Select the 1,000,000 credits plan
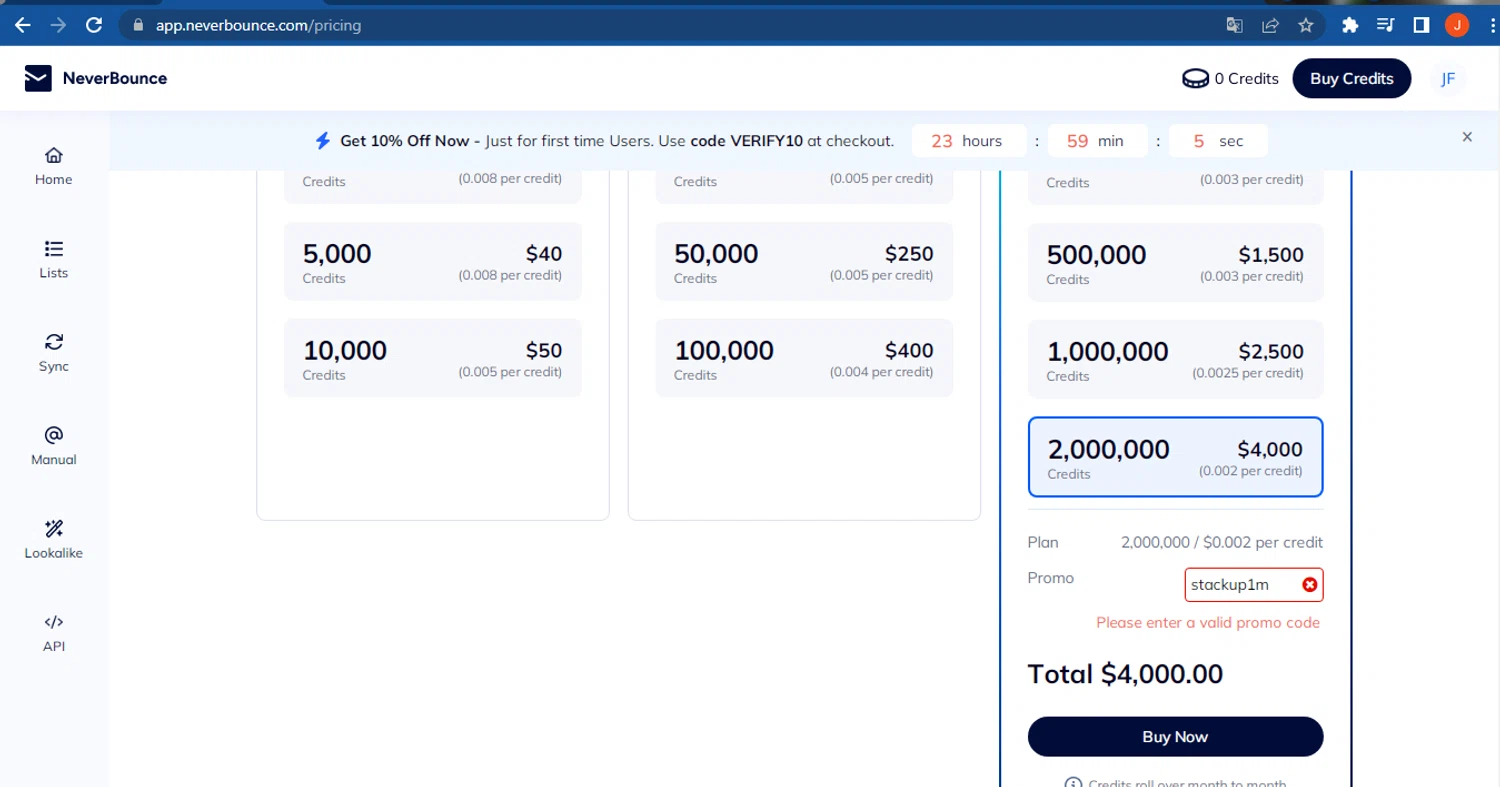The height and width of the screenshot is (787, 1500). click(x=1175, y=359)
